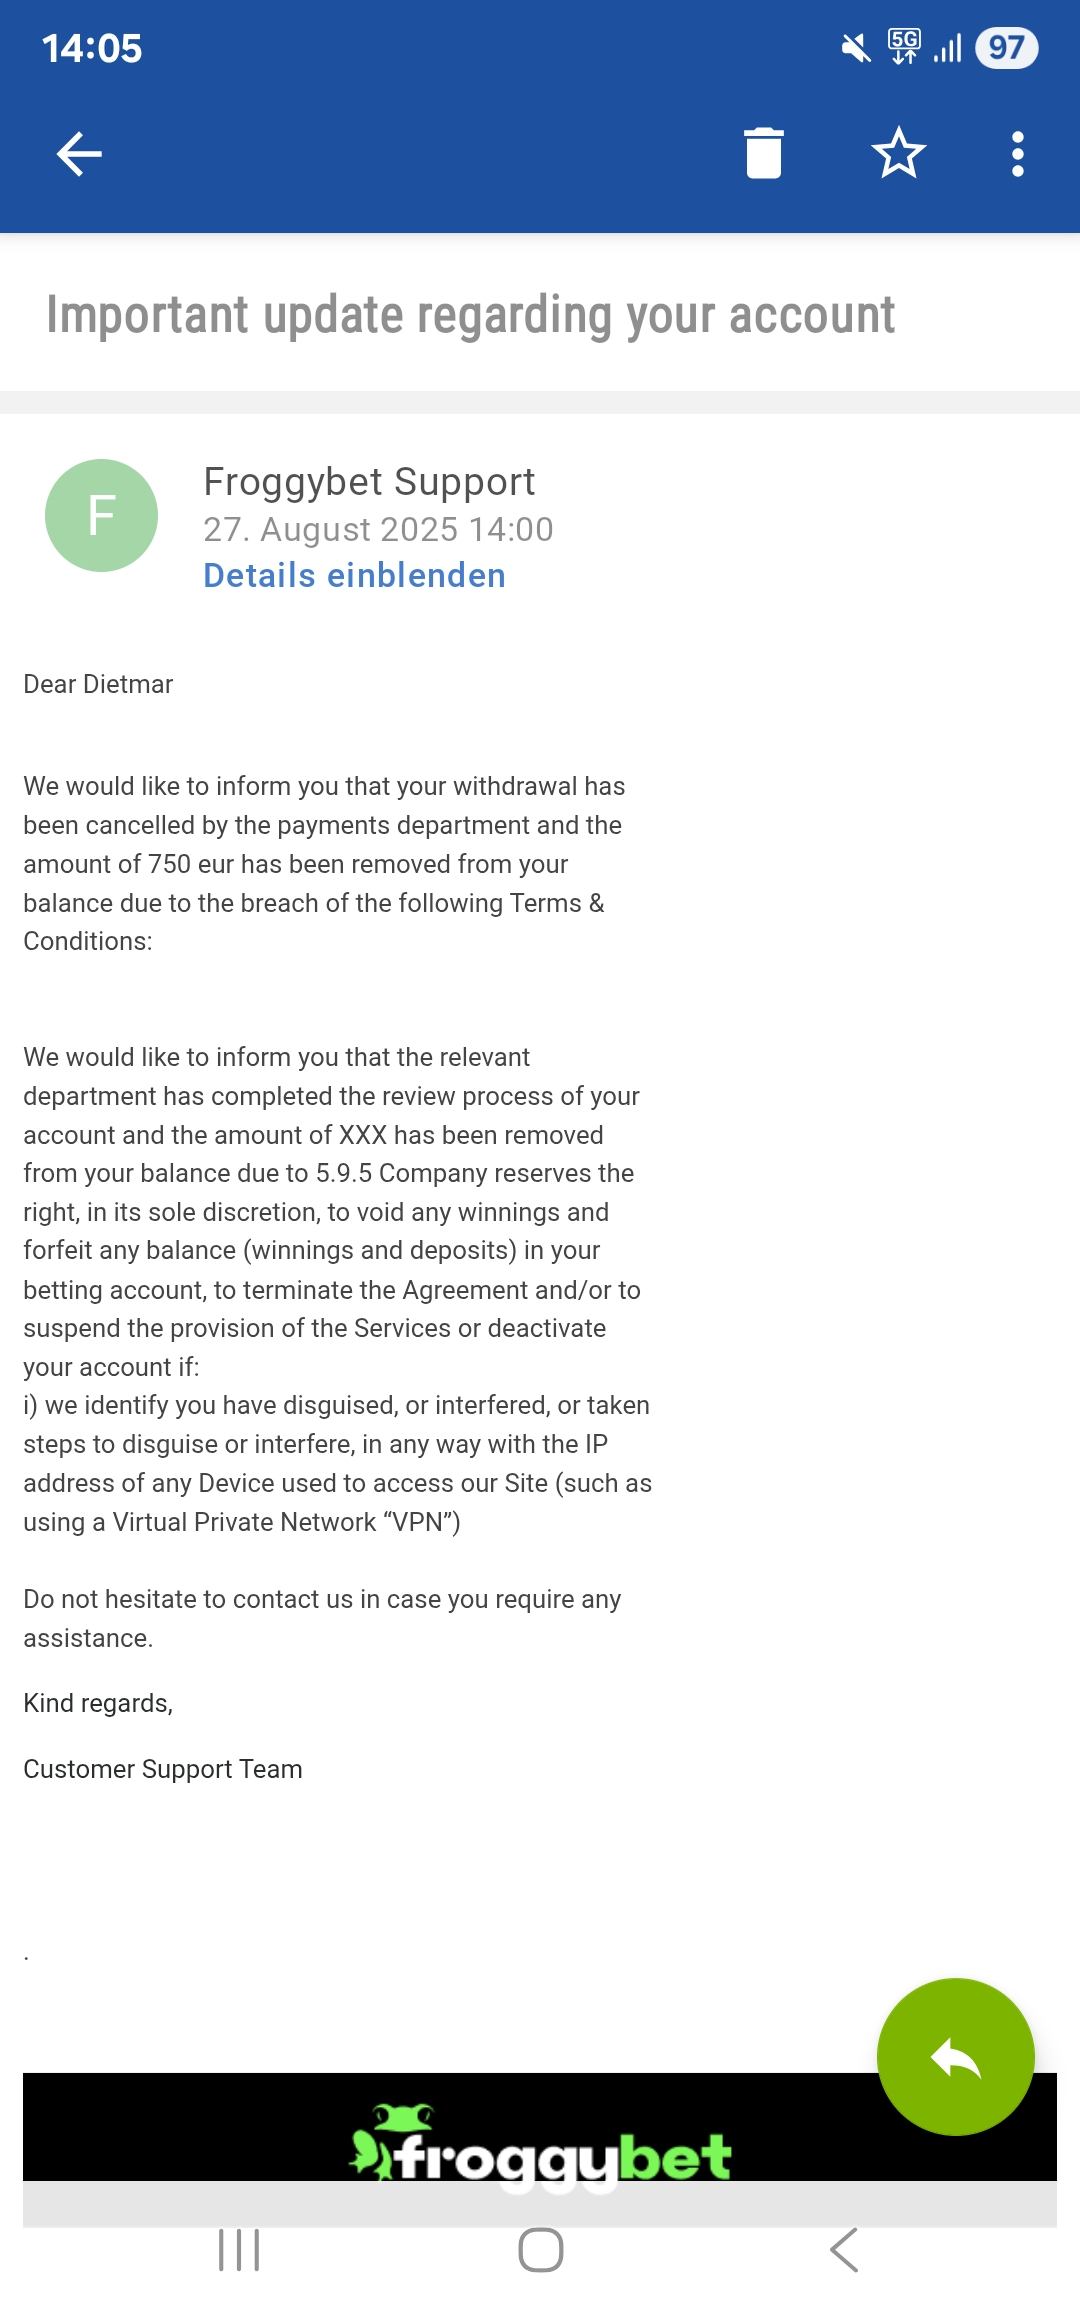
Task: Delete this email with trash icon
Action: click(764, 154)
